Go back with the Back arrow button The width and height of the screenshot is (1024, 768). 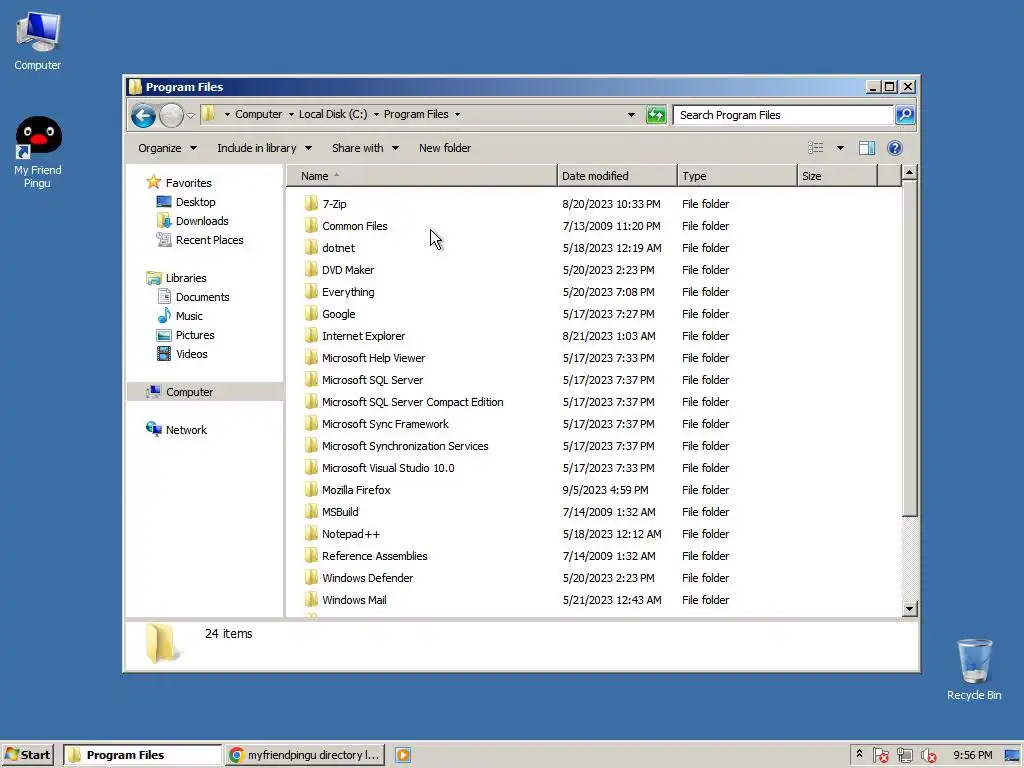[x=143, y=116]
